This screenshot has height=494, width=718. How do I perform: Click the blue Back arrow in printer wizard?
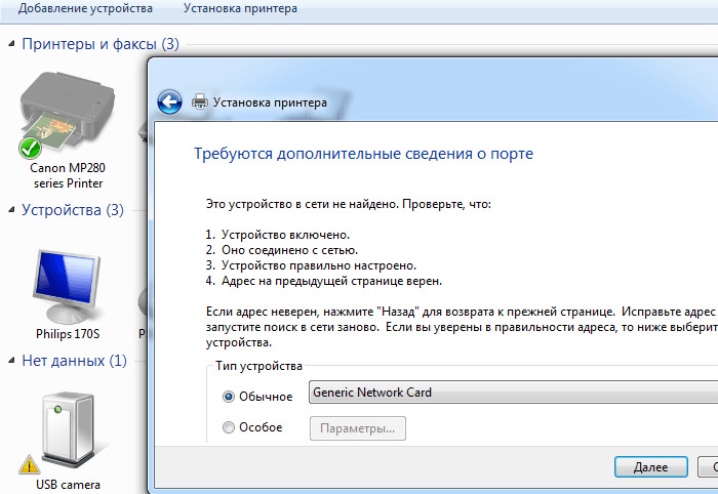pos(169,102)
